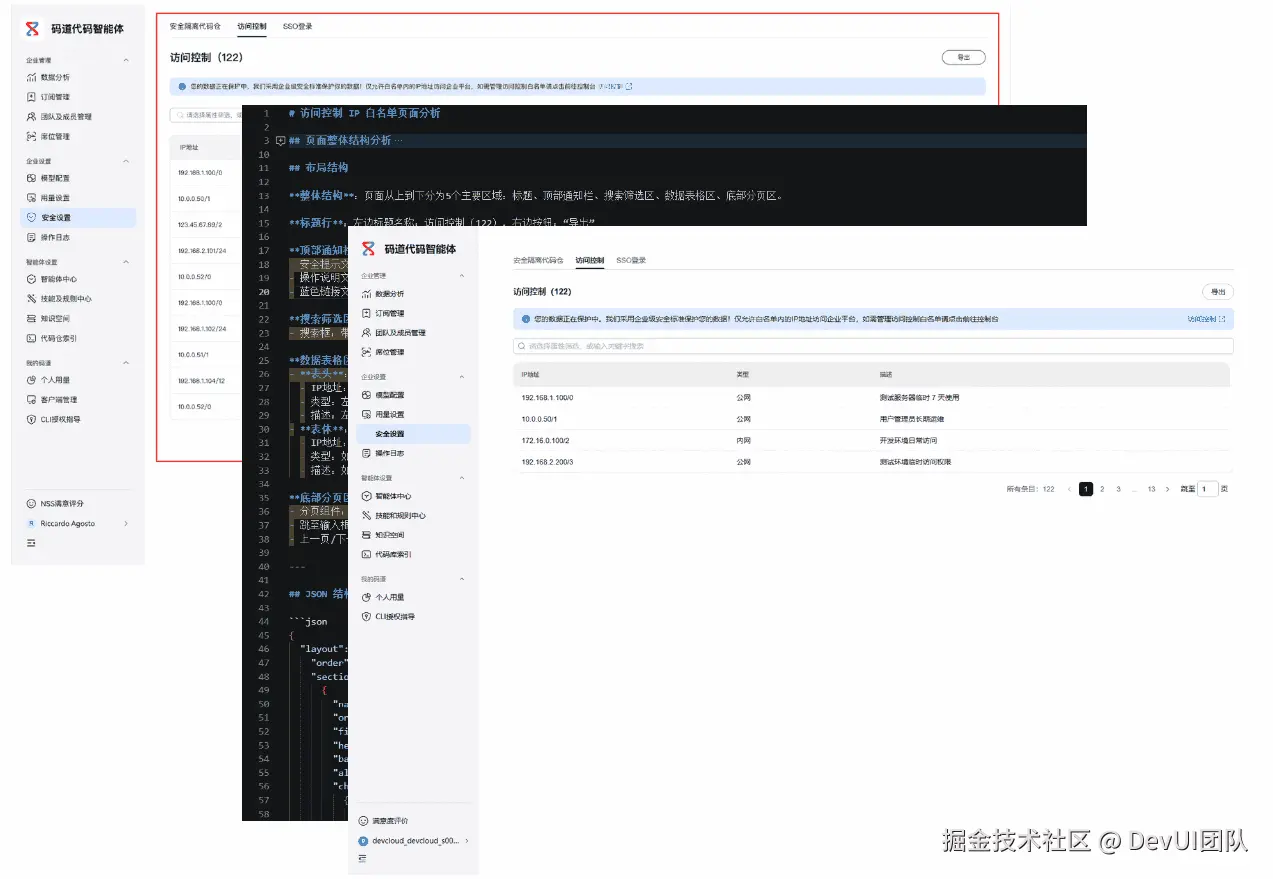Click 满意度评价 smiley icon in front window
The image size is (1273, 879).
364,821
